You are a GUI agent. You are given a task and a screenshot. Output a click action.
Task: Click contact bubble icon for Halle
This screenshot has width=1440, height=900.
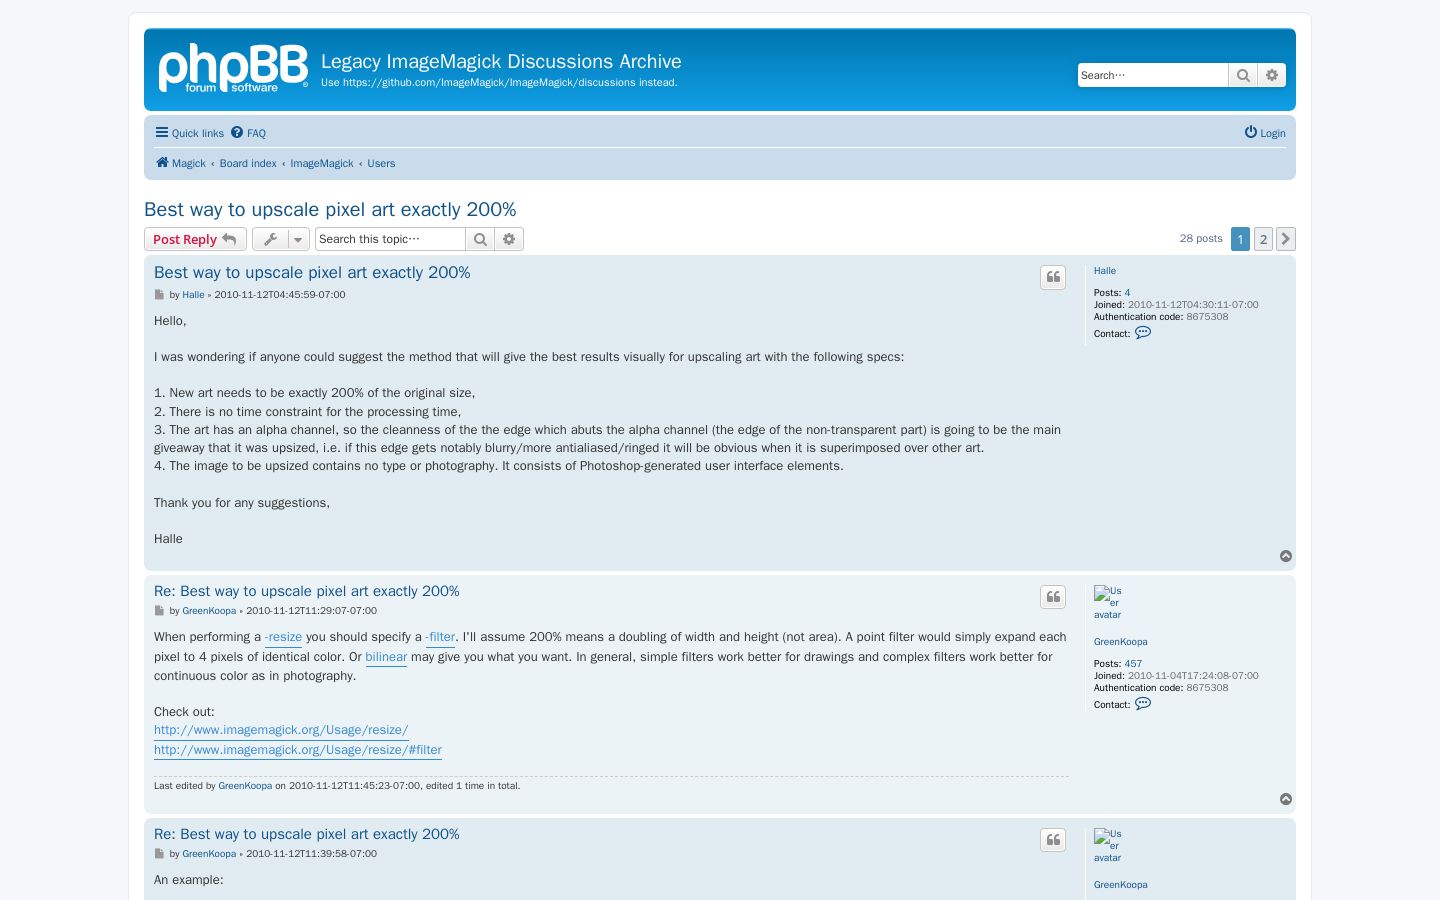[1143, 333]
